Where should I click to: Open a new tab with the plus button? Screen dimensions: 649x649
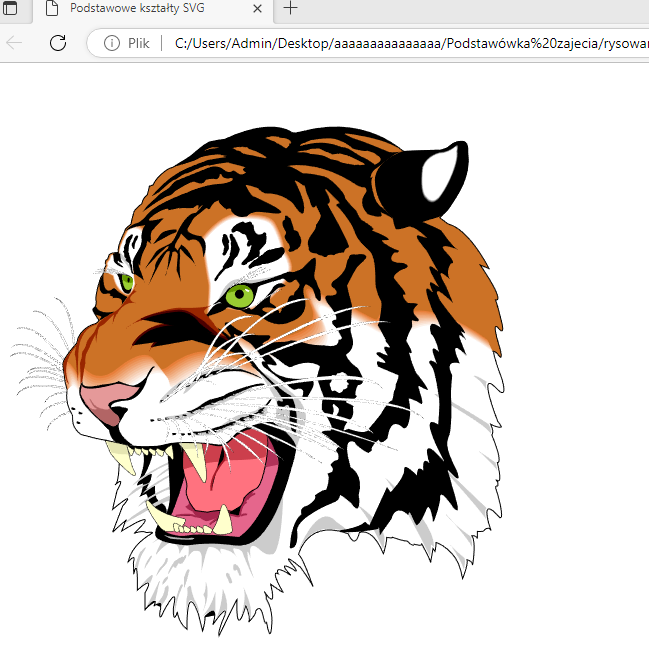(290, 8)
